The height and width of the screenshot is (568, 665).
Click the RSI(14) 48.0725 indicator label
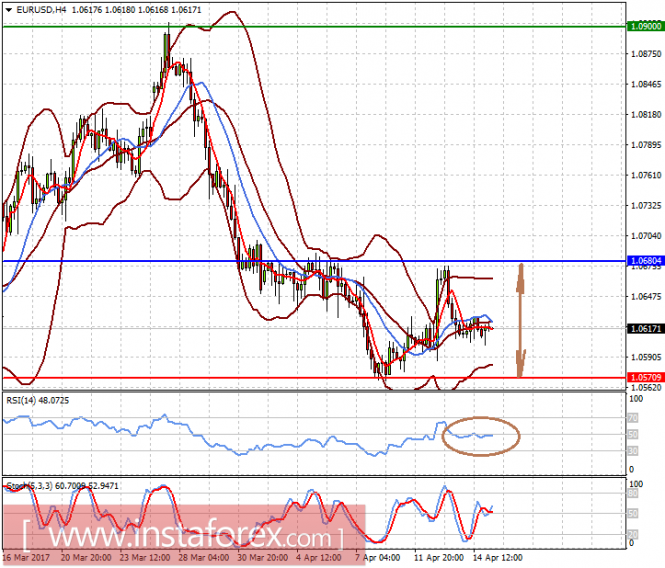point(38,400)
